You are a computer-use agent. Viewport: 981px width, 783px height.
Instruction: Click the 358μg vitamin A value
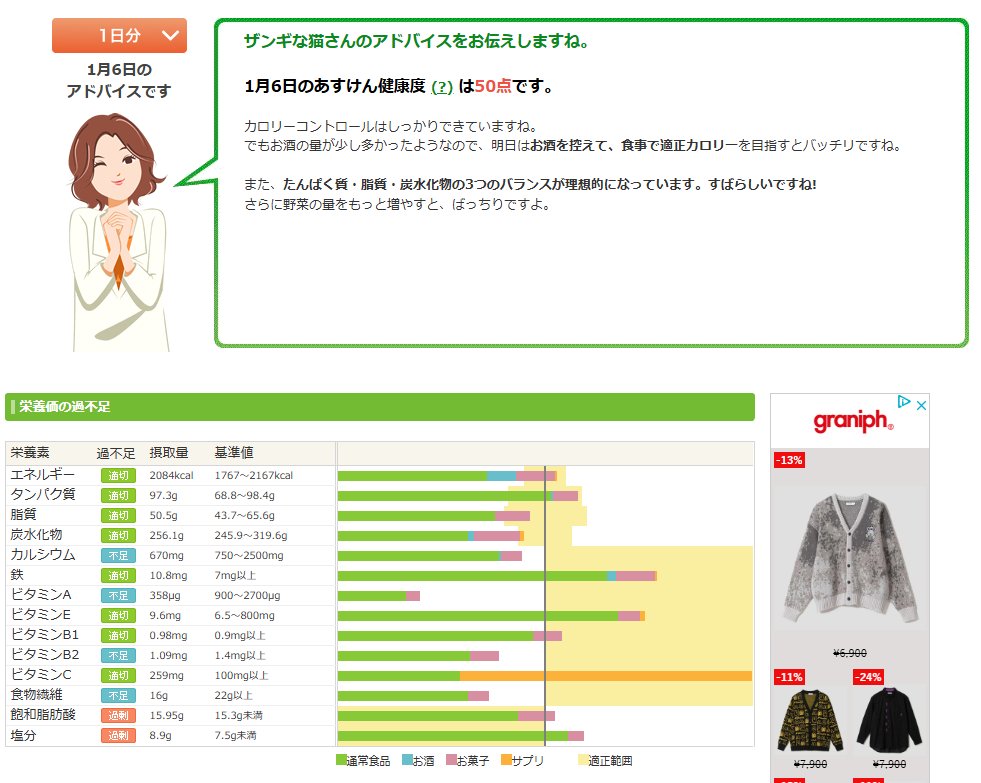click(x=165, y=595)
